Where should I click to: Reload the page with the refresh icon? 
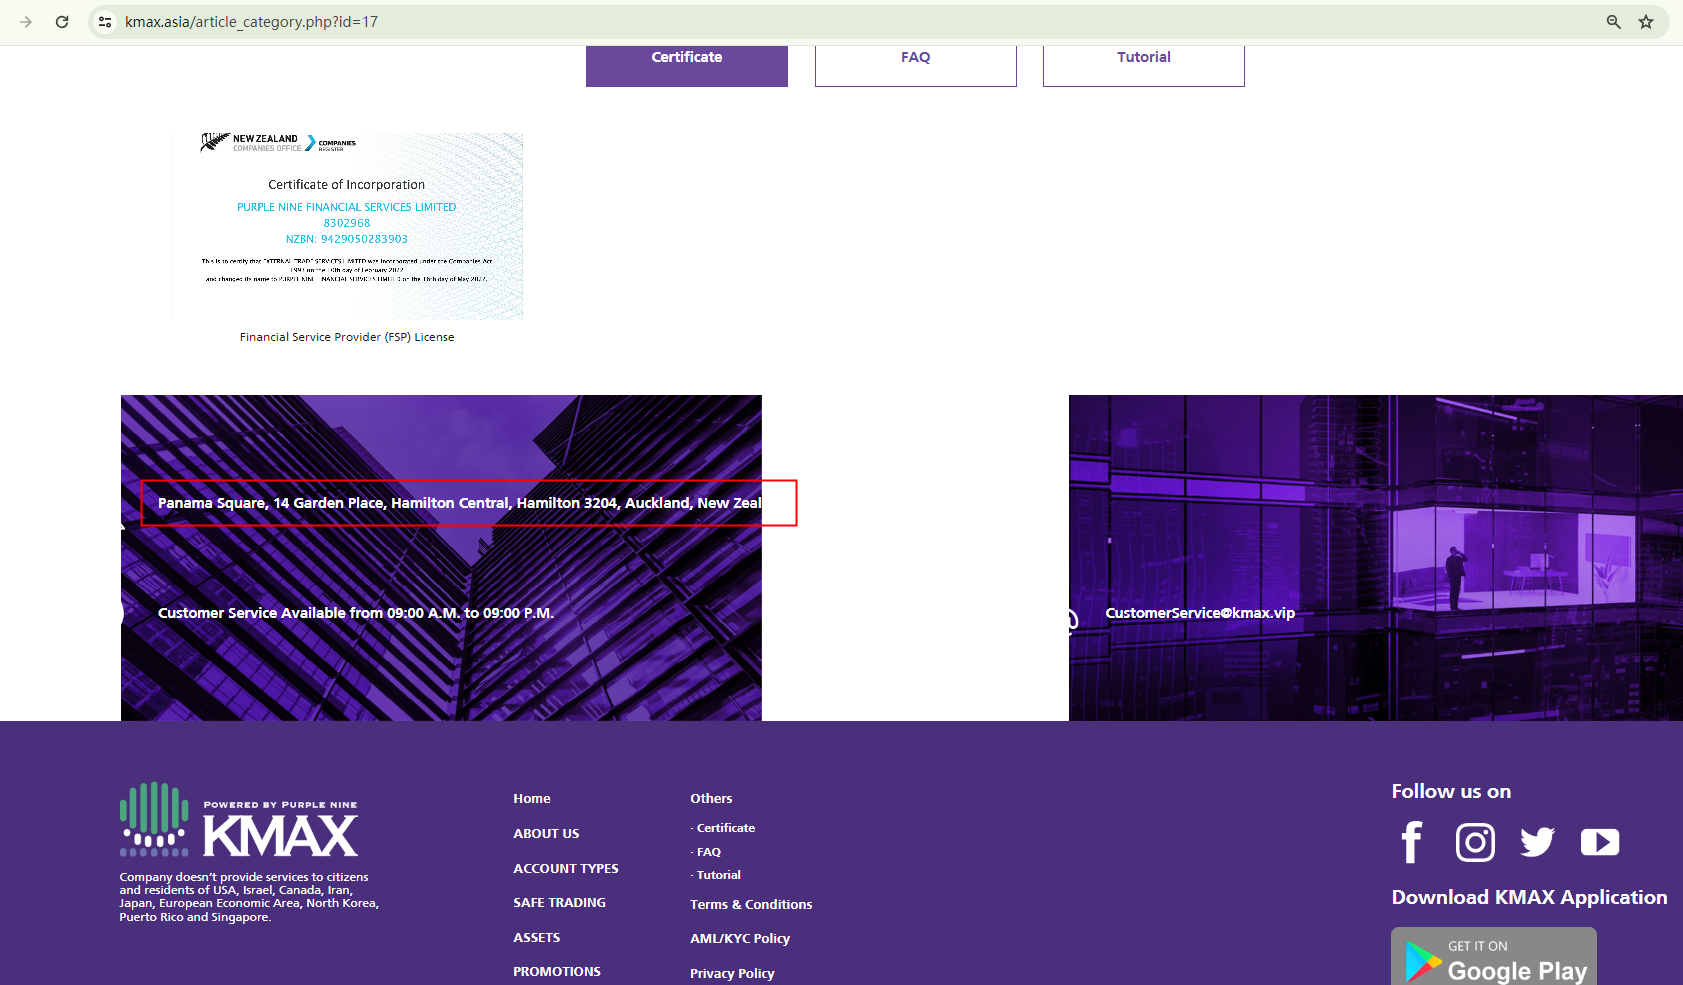[62, 22]
